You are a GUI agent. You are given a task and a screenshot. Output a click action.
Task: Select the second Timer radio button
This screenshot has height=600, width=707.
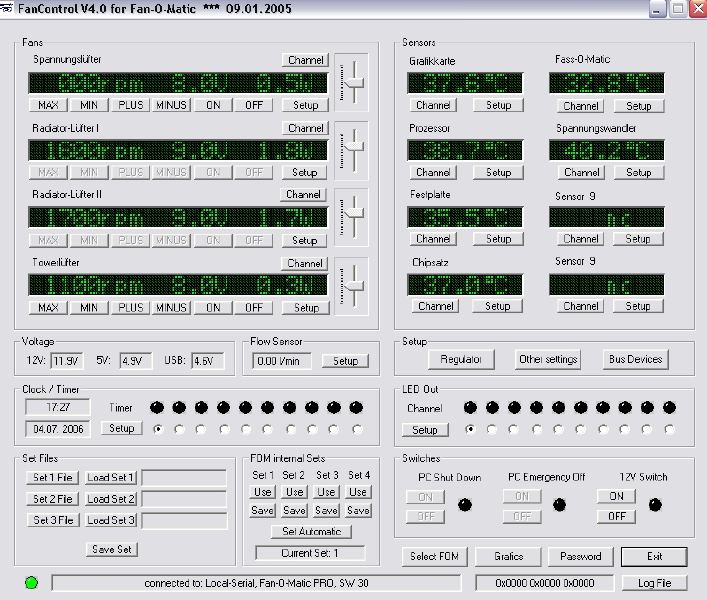click(179, 429)
